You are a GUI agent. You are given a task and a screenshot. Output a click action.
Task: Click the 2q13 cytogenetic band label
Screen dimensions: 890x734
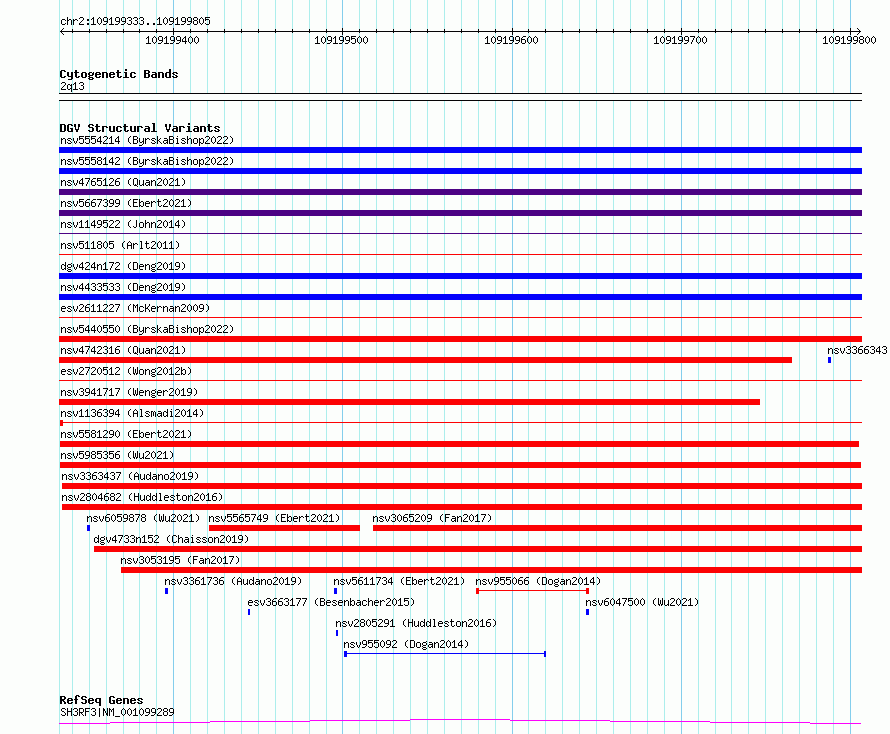[72, 86]
